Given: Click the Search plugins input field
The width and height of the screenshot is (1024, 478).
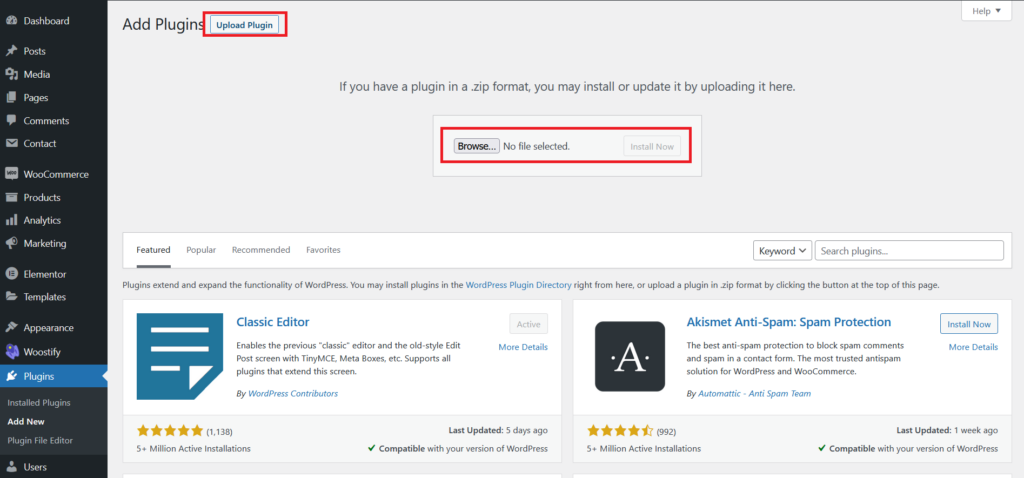Looking at the screenshot, I should click(909, 251).
